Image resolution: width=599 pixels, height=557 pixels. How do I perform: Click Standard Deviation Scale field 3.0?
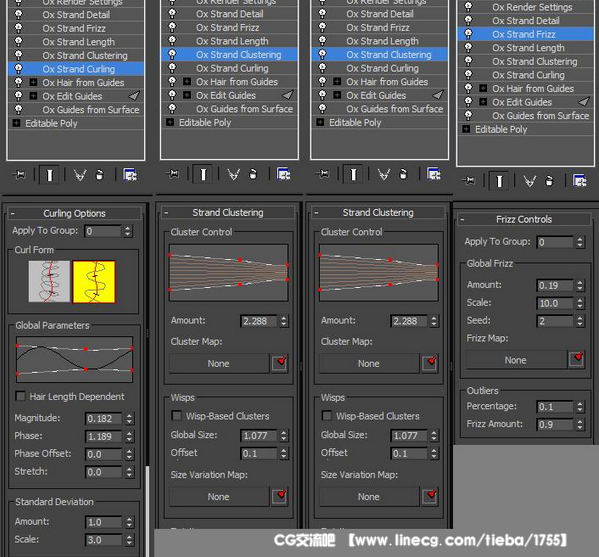(104, 540)
